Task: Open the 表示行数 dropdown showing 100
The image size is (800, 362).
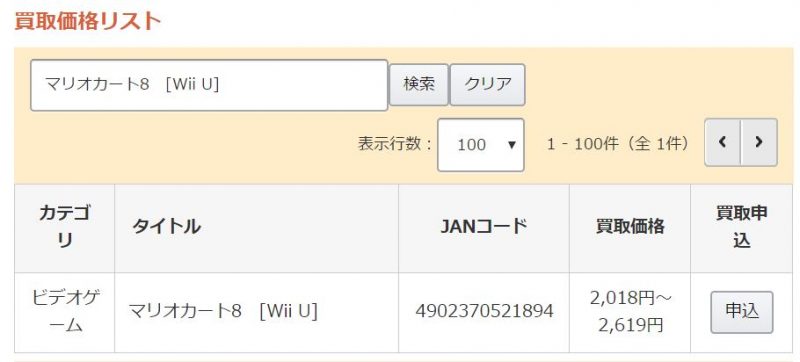Action: [x=481, y=145]
